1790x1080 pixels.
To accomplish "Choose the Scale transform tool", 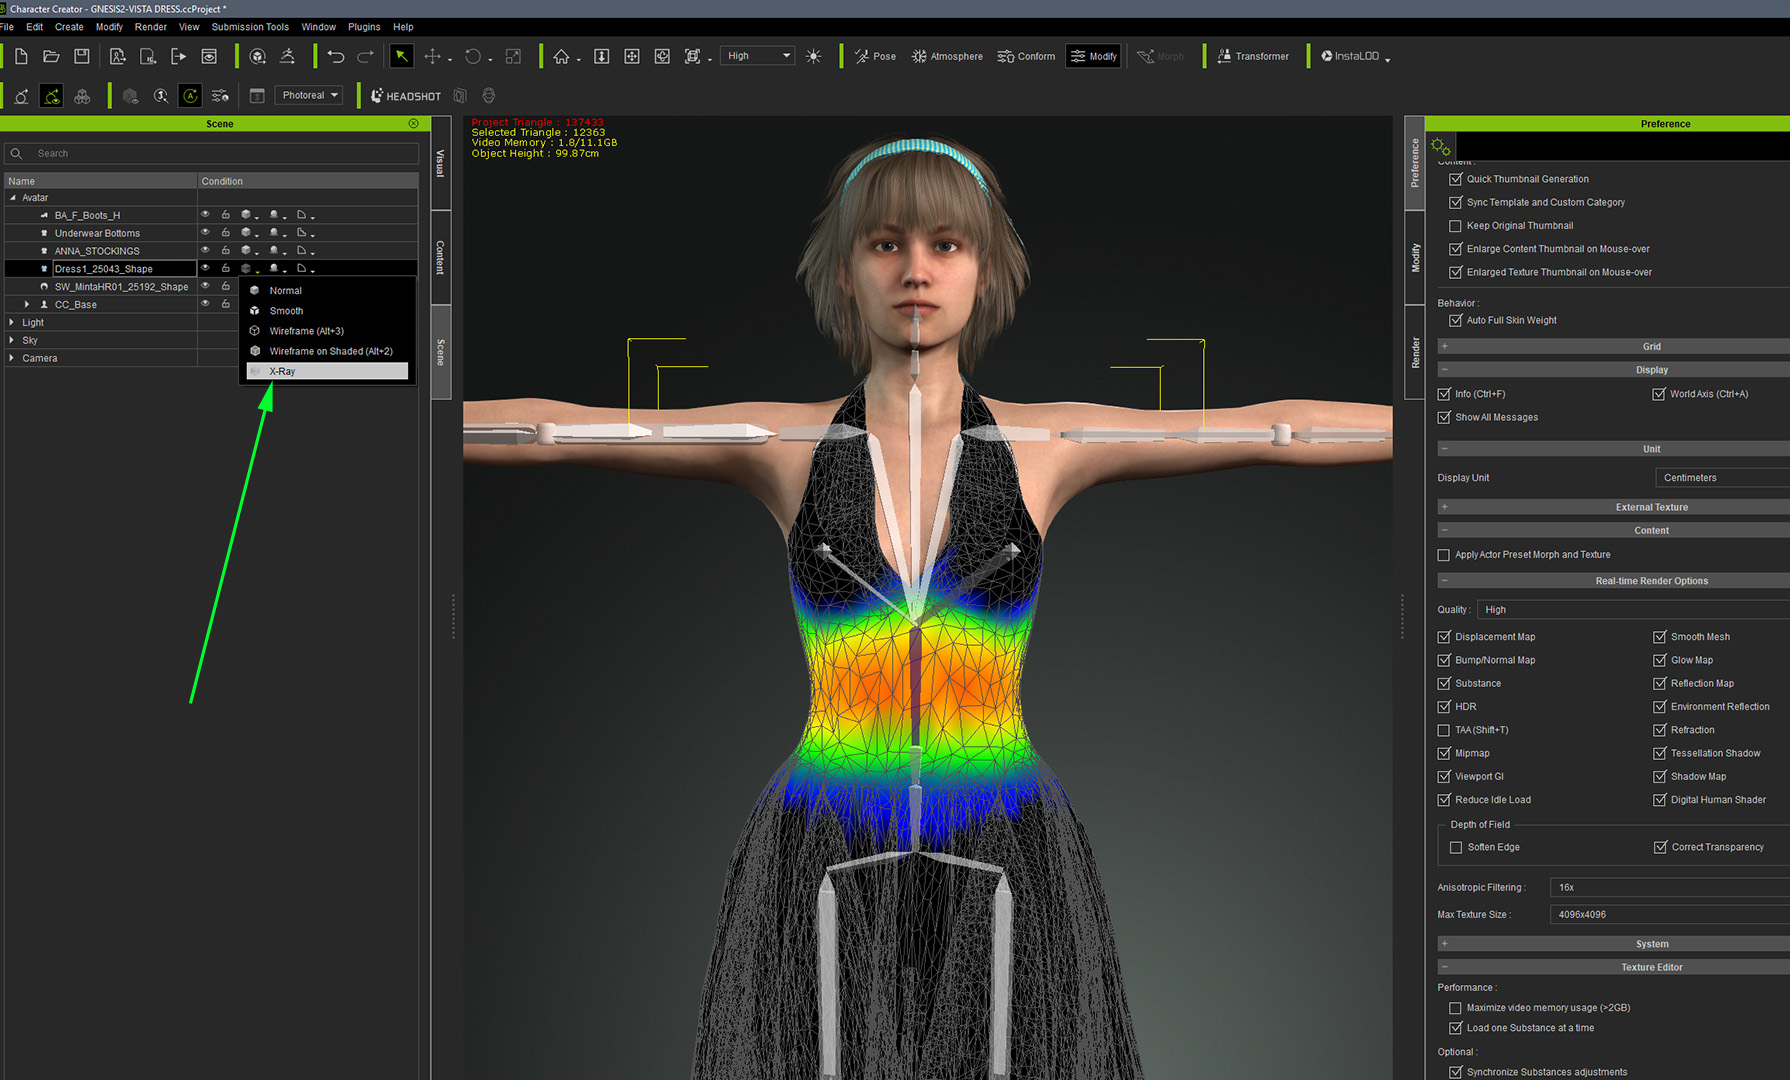I will 513,56.
